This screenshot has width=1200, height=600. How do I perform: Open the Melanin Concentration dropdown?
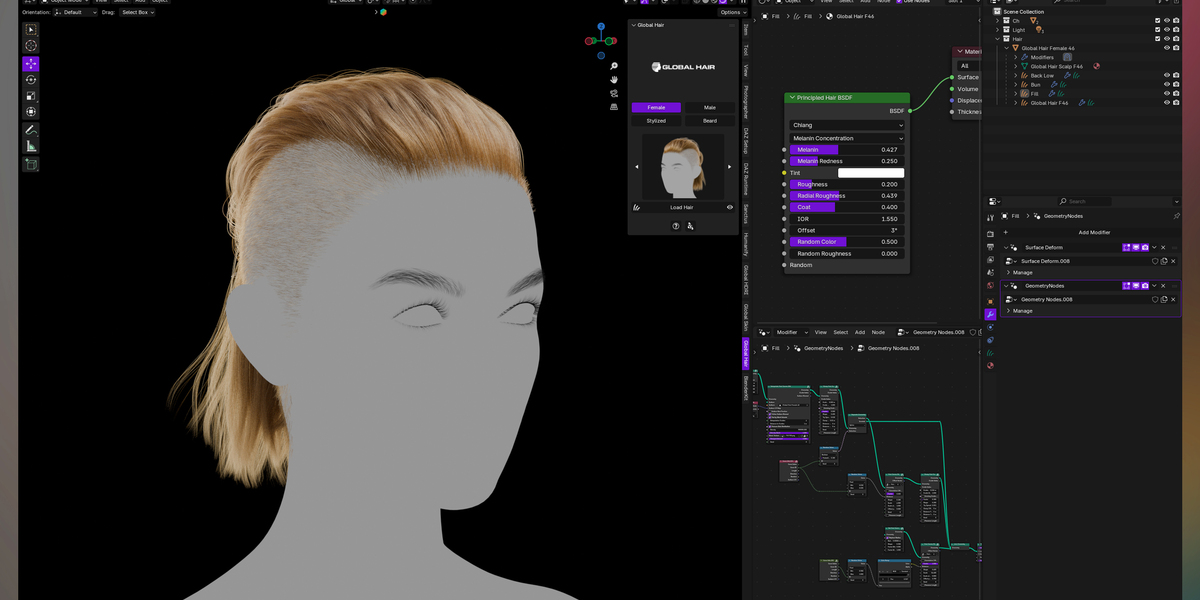(x=847, y=137)
